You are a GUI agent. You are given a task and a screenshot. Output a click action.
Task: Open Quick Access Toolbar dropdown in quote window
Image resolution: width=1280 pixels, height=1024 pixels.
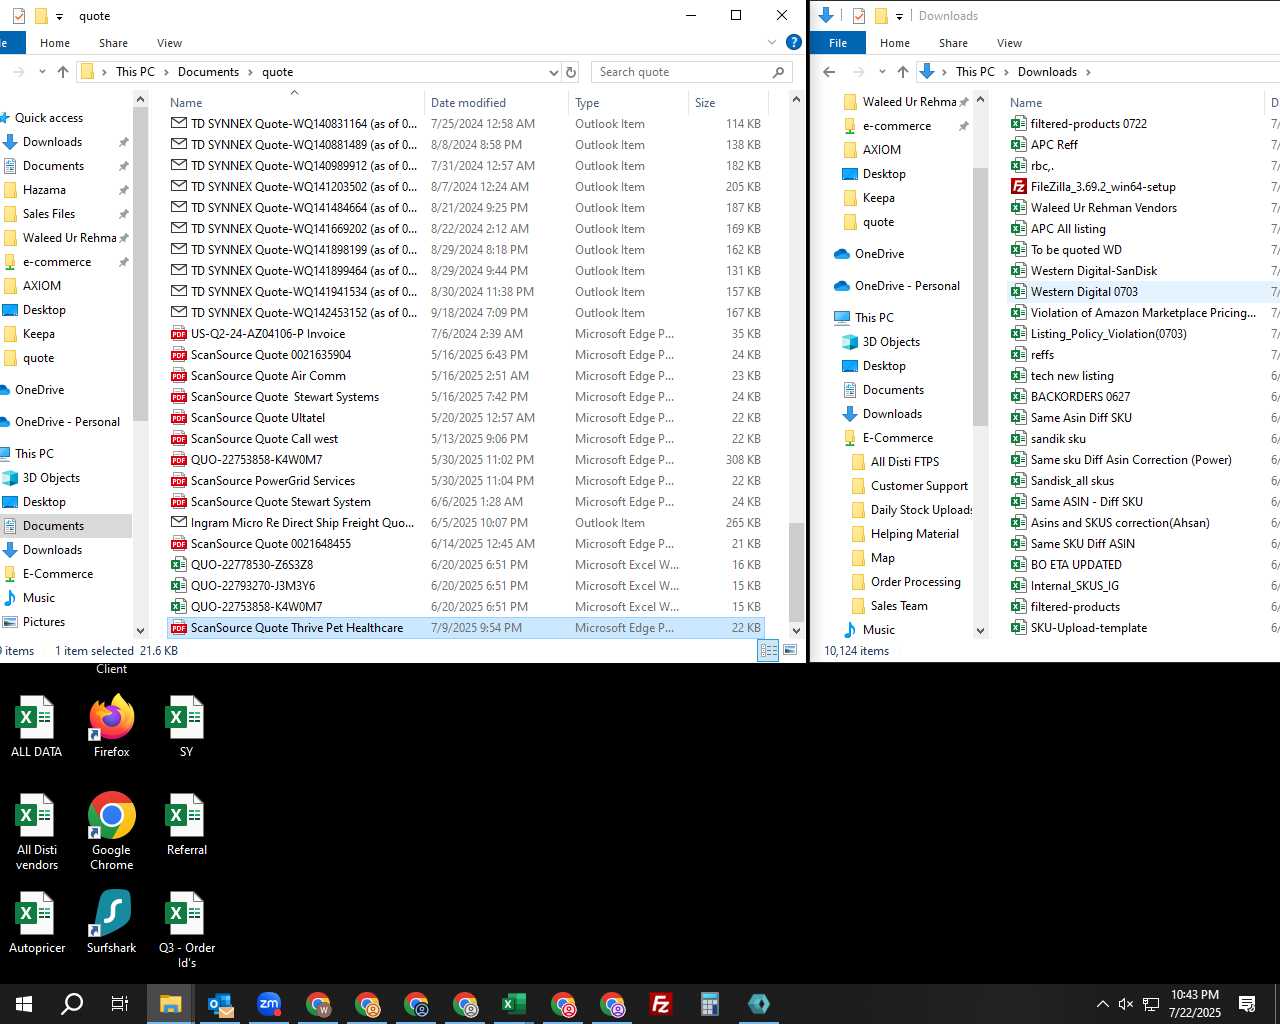59,16
